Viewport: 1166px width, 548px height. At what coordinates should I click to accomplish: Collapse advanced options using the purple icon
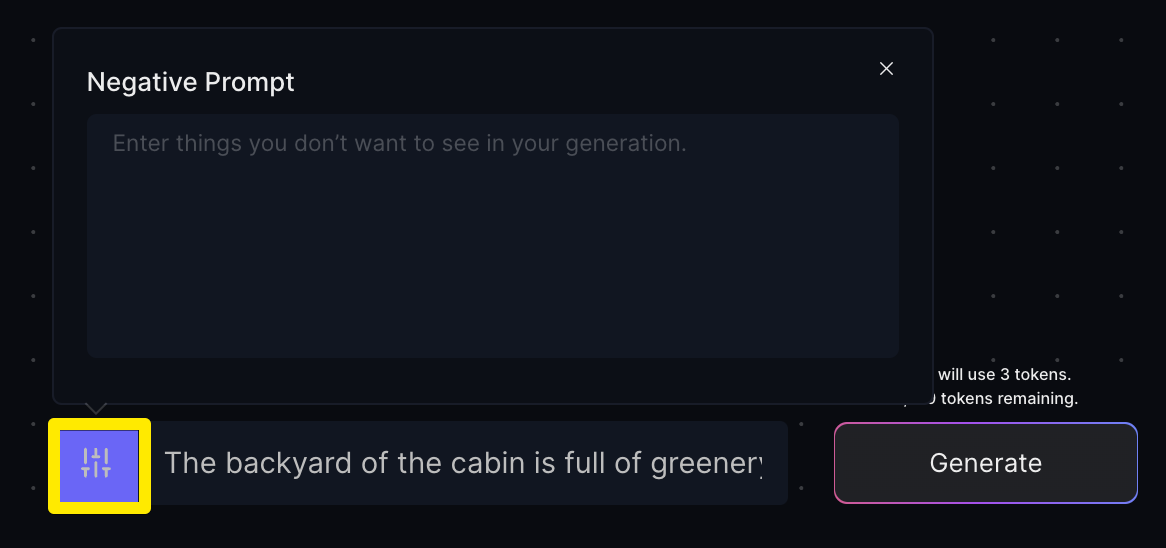click(98, 465)
